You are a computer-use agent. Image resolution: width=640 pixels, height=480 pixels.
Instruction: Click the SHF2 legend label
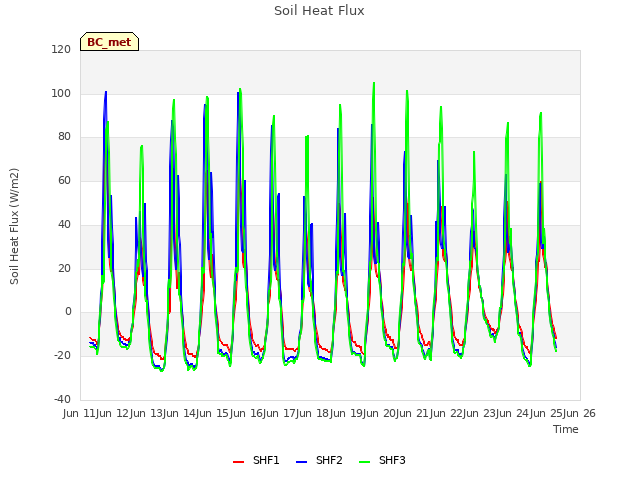[x=329, y=460]
